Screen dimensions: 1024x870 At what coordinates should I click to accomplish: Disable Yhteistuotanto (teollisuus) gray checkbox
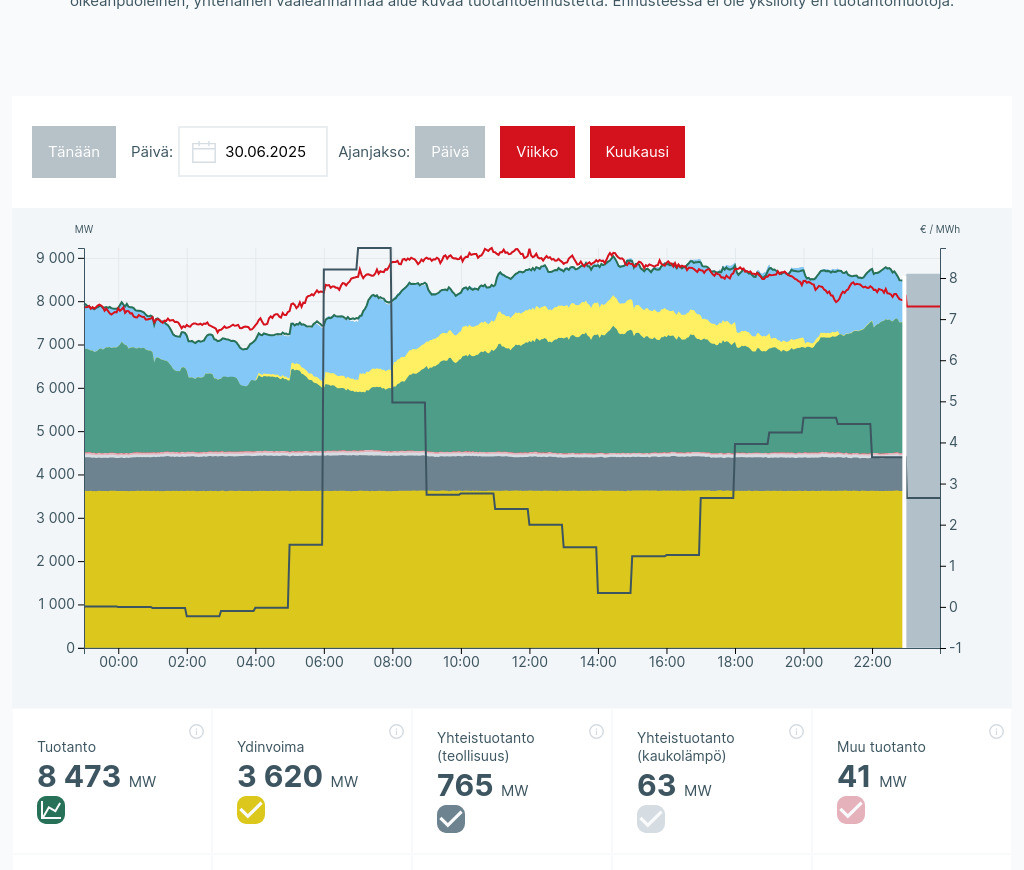(451, 819)
